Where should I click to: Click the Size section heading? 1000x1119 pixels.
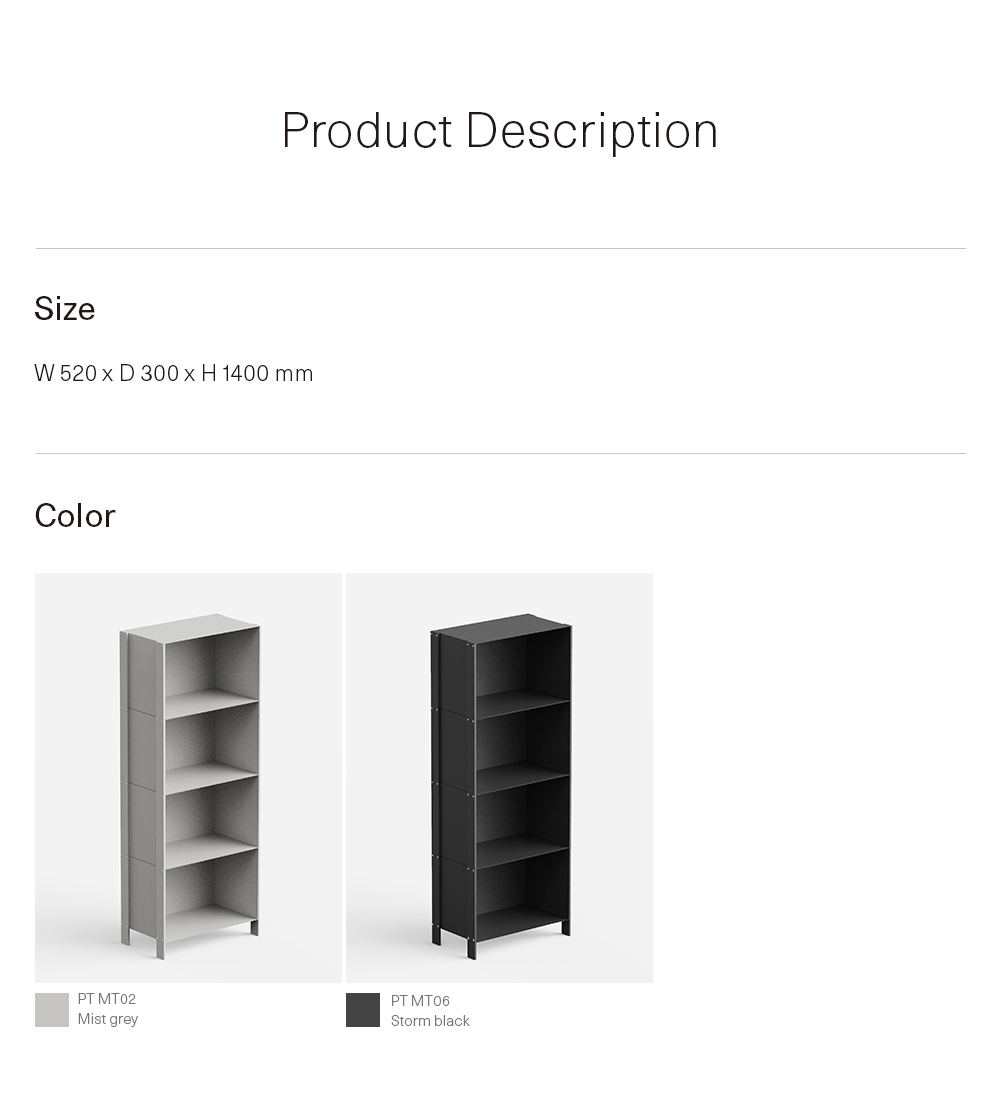coord(64,309)
